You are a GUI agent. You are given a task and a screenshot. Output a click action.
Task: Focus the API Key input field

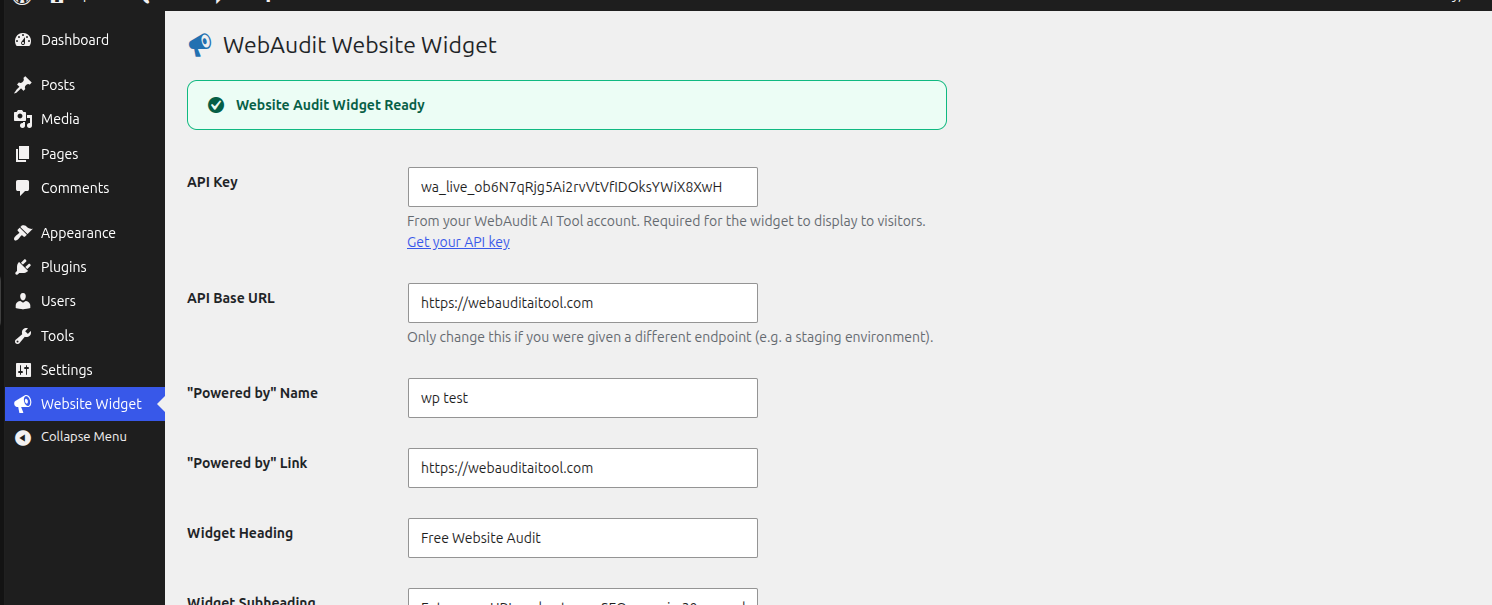click(x=583, y=187)
